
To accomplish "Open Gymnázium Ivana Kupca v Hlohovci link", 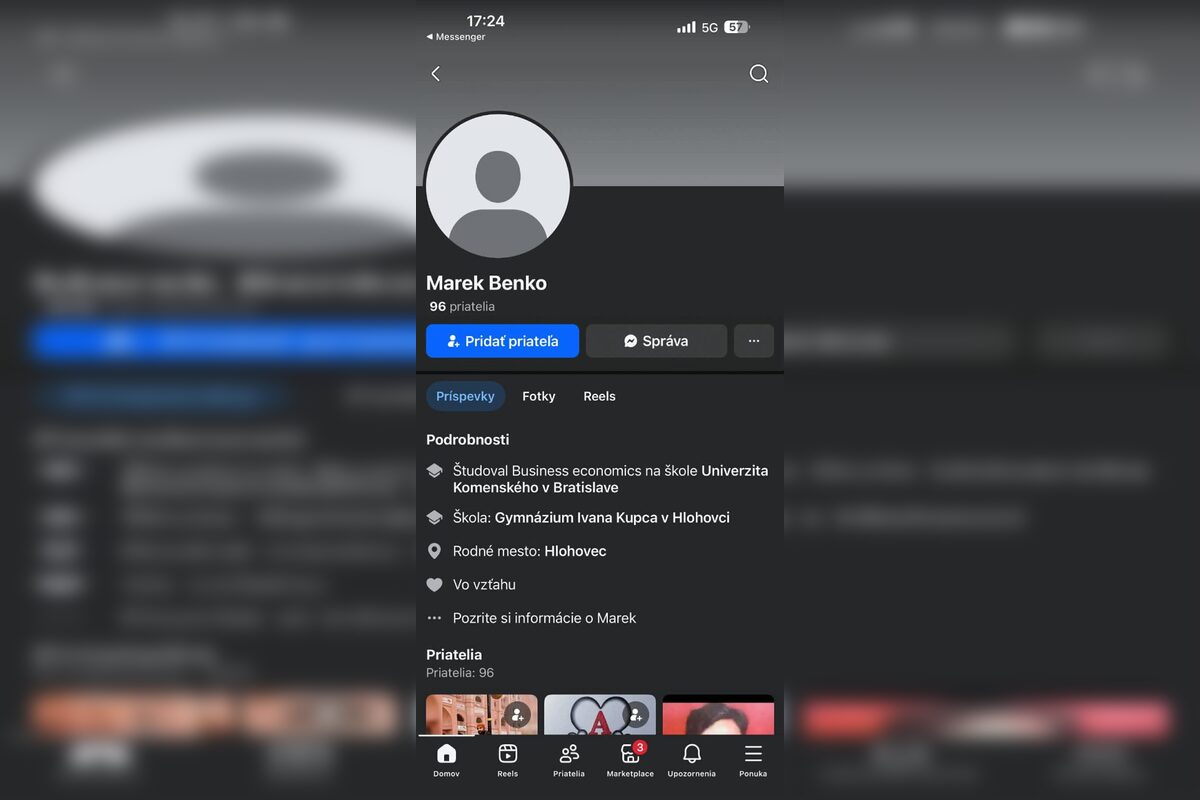I will pyautogui.click(x=612, y=518).
